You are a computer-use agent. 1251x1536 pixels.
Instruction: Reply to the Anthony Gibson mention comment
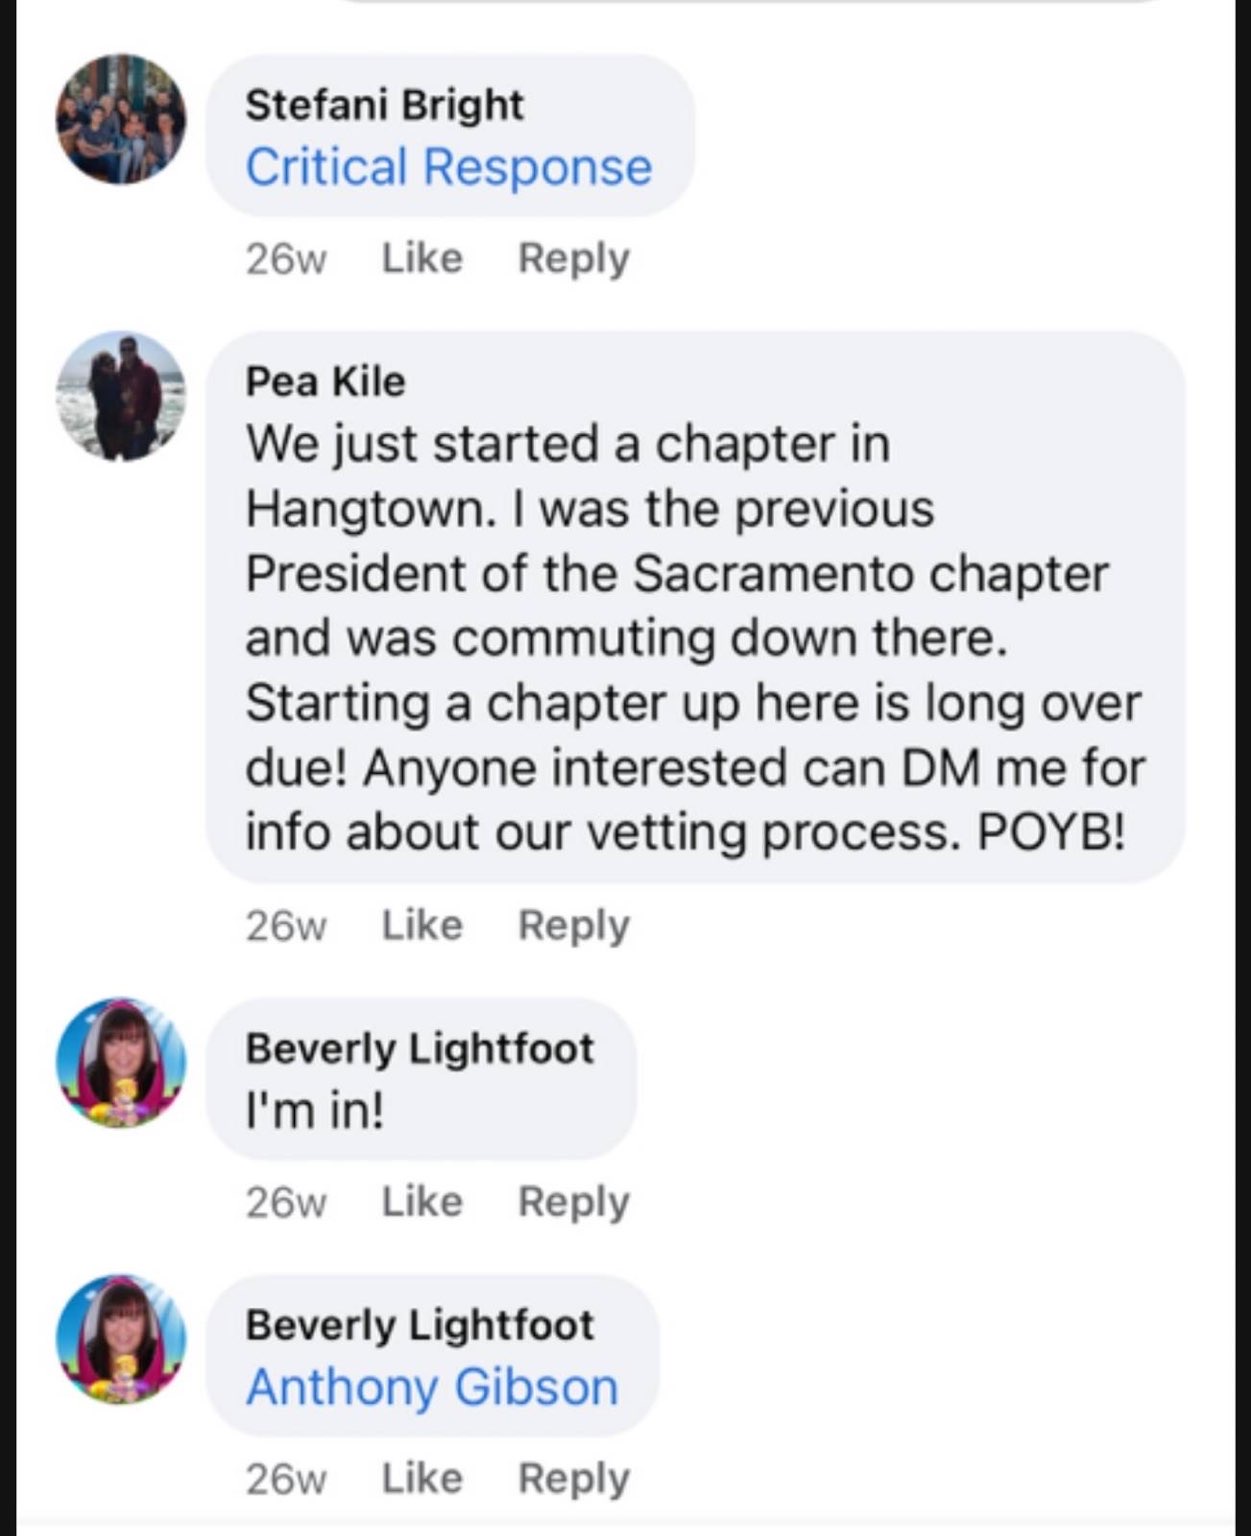point(573,1478)
